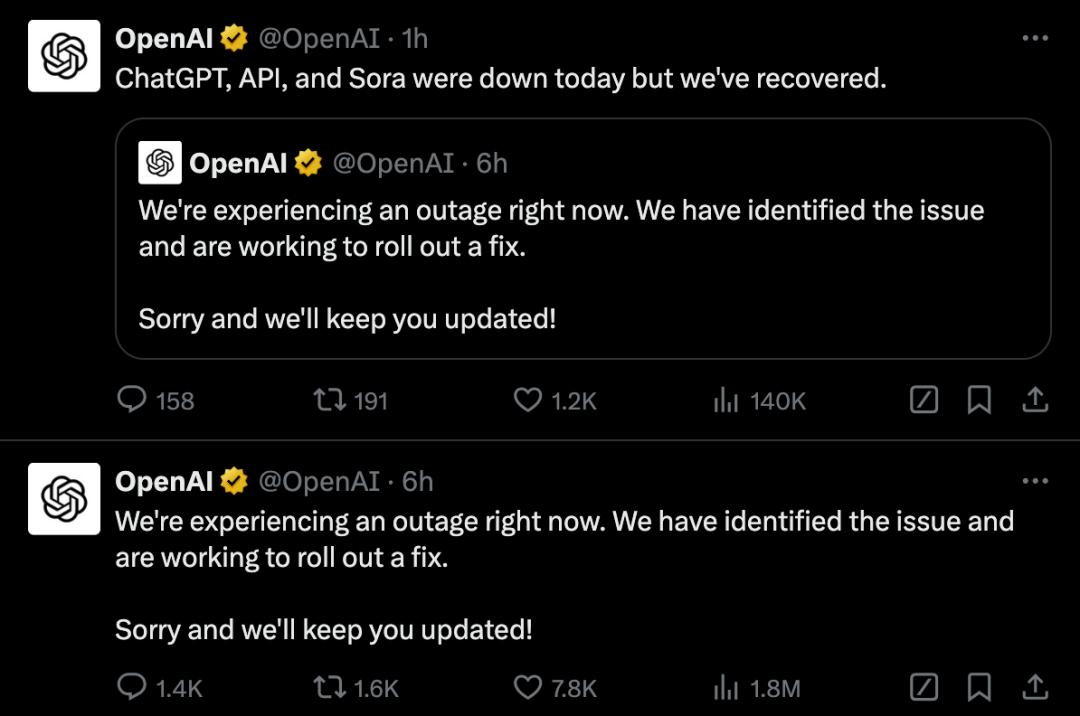Bookmark the outage tweet at the bottom
The width and height of the screenshot is (1080, 716).
click(979, 688)
